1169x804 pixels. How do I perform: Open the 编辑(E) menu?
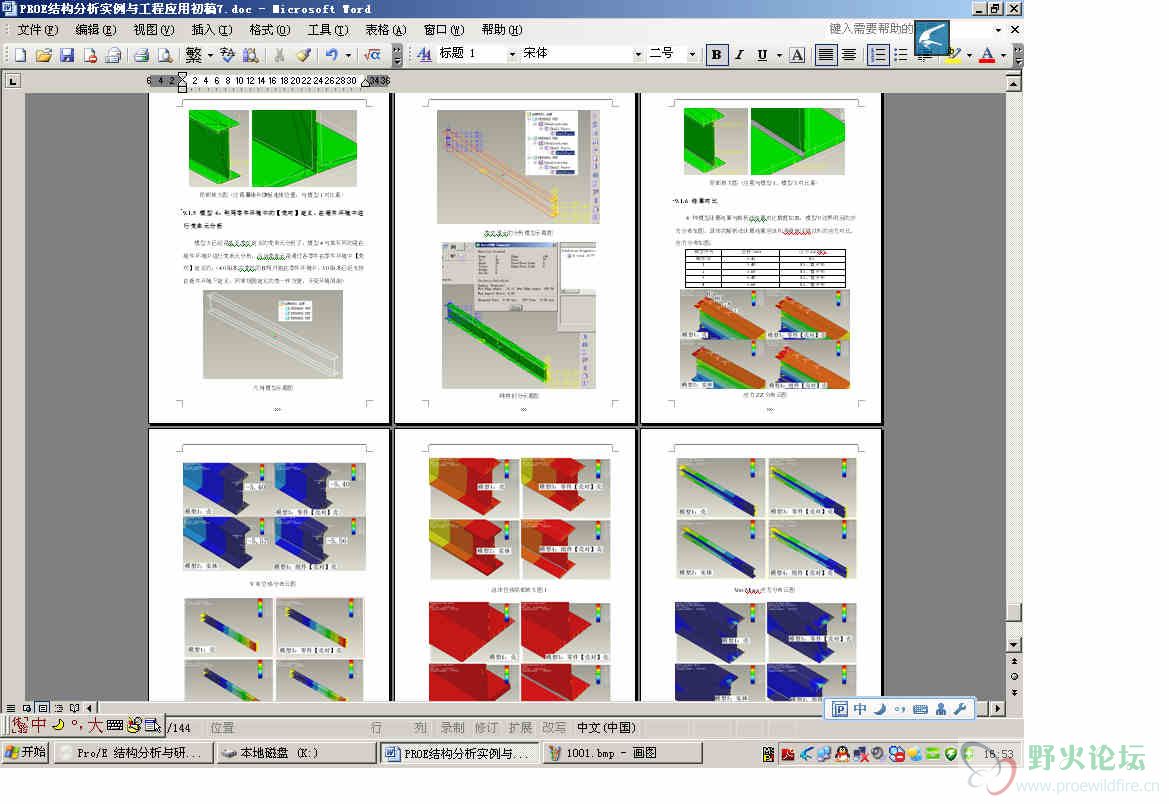click(95, 30)
